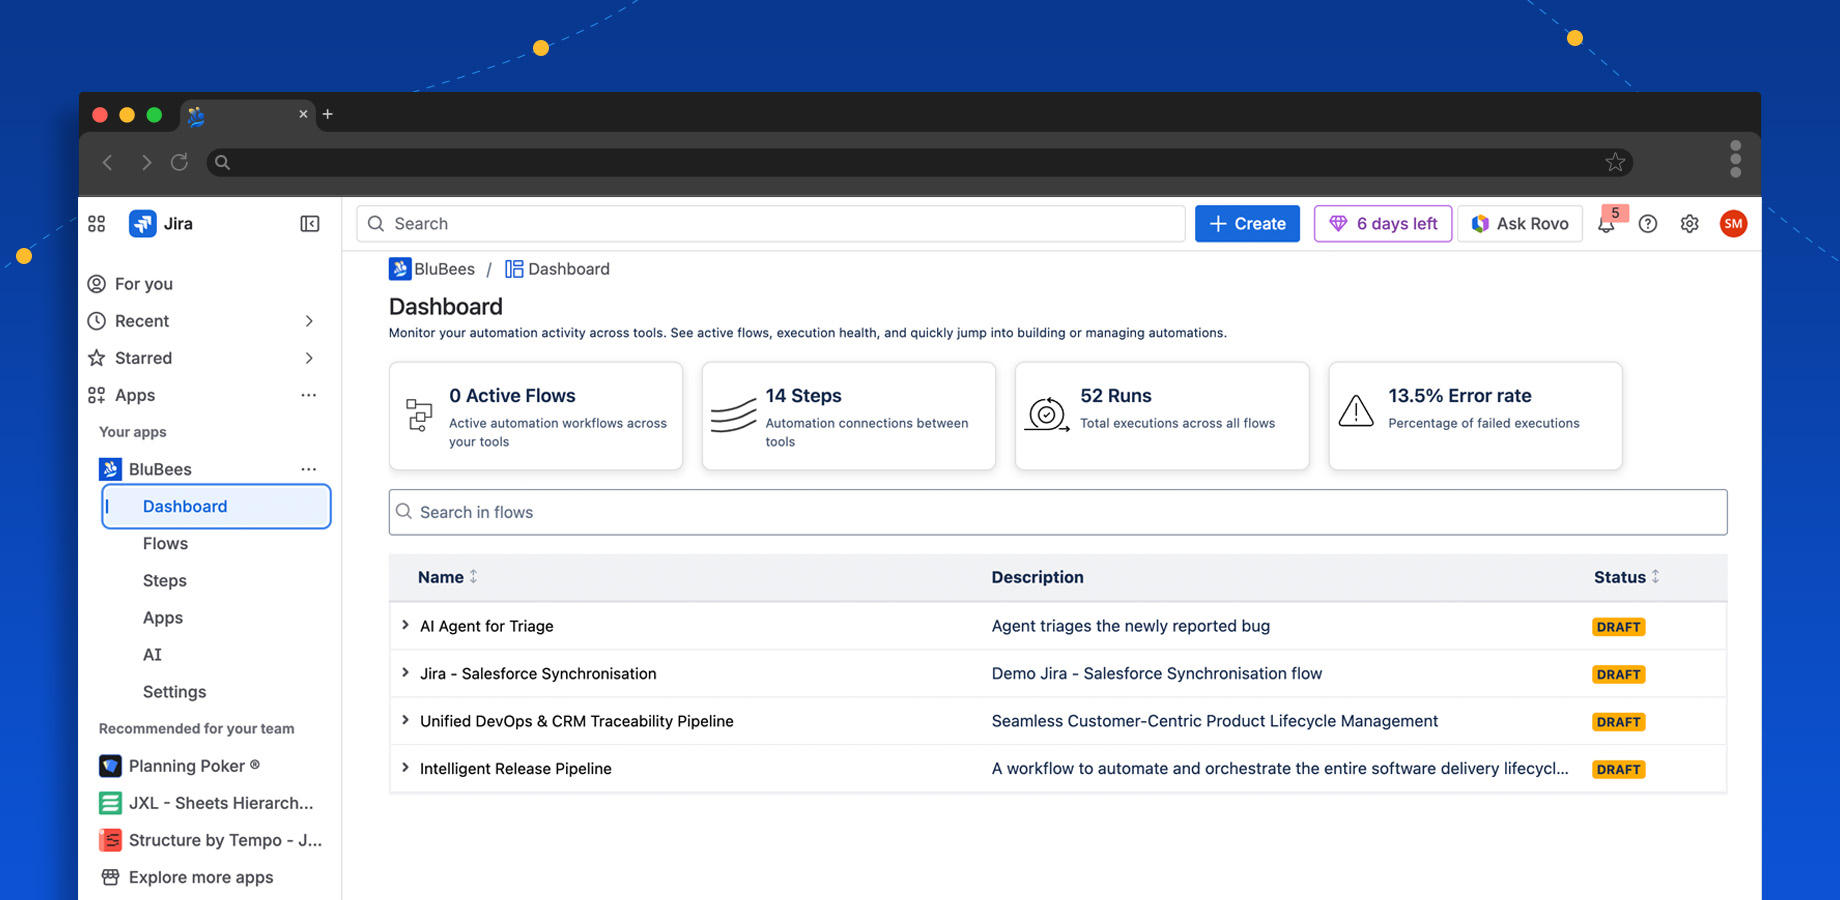Open Jira settings gear icon

pos(1689,224)
